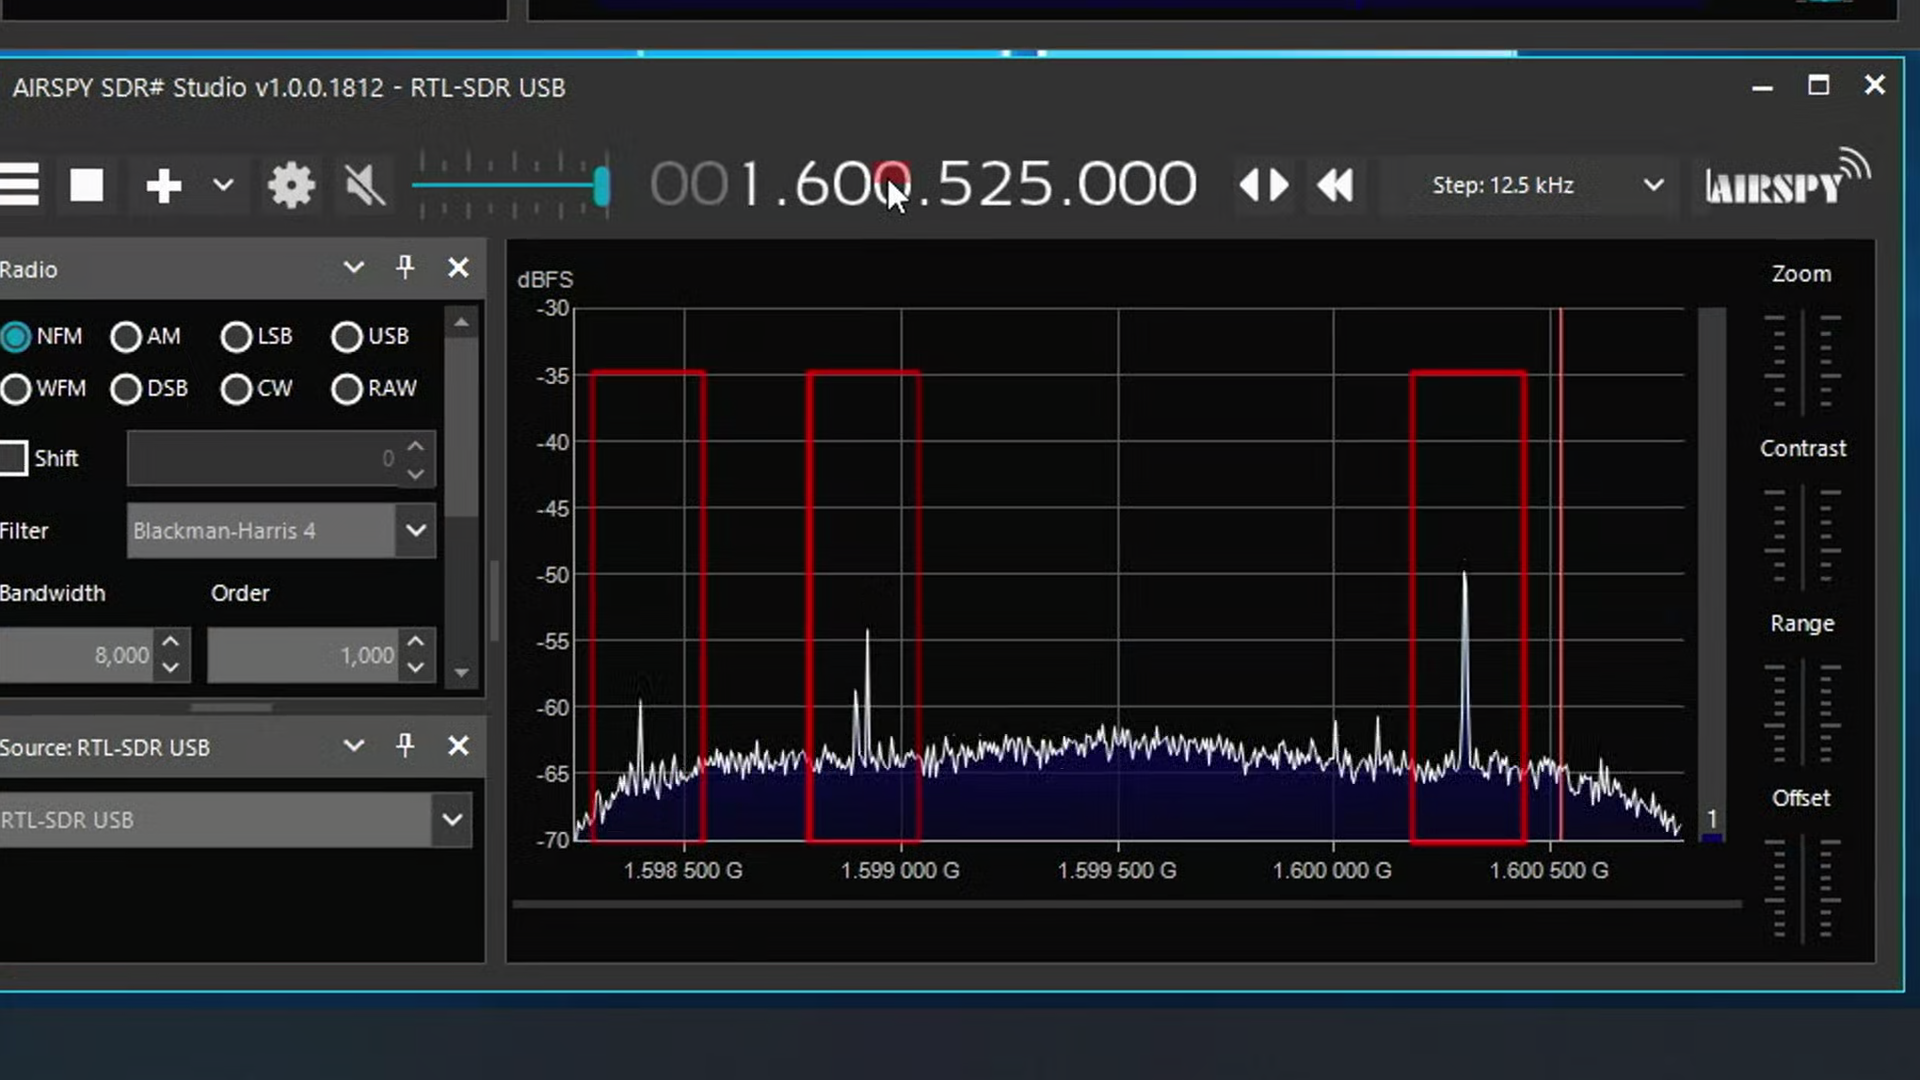Click the Order value input field
The width and height of the screenshot is (1920, 1080).
coord(303,655)
